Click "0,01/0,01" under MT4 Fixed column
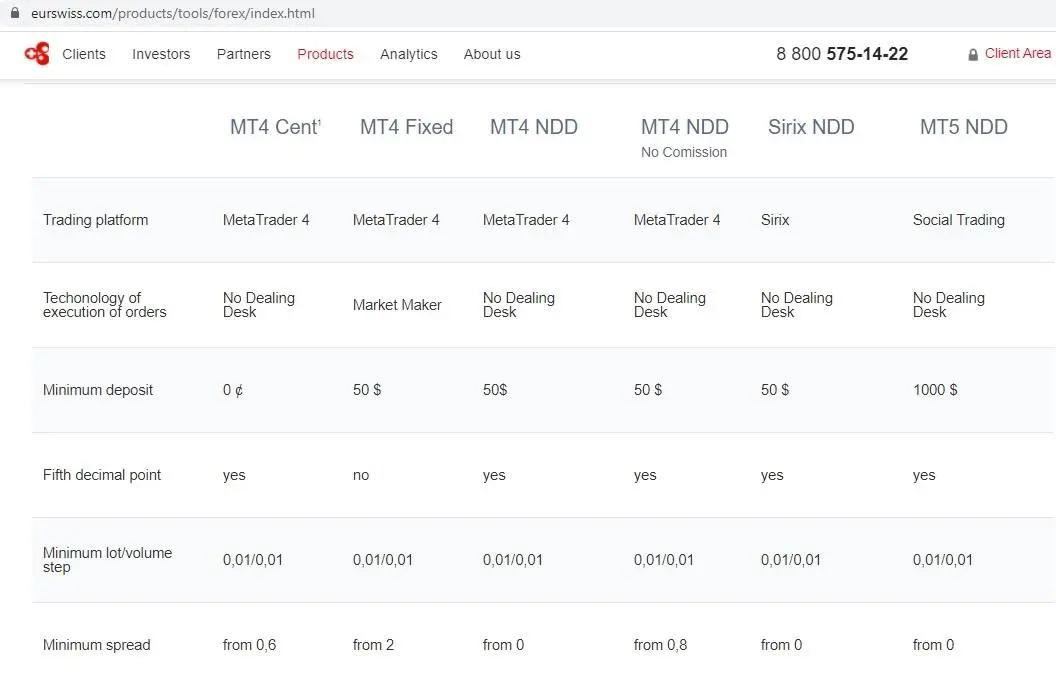Image resolution: width=1056 pixels, height=684 pixels. click(x=383, y=560)
